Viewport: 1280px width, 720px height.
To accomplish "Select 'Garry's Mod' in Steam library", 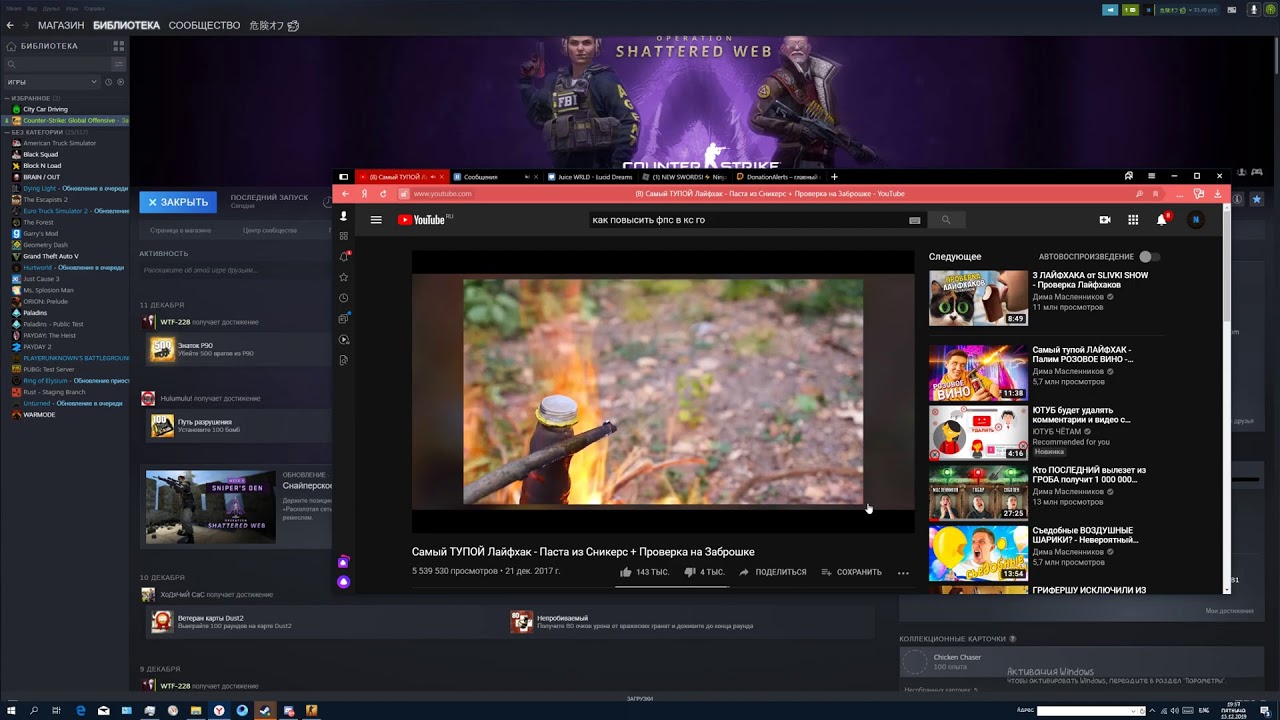I will pyautogui.click(x=40, y=233).
